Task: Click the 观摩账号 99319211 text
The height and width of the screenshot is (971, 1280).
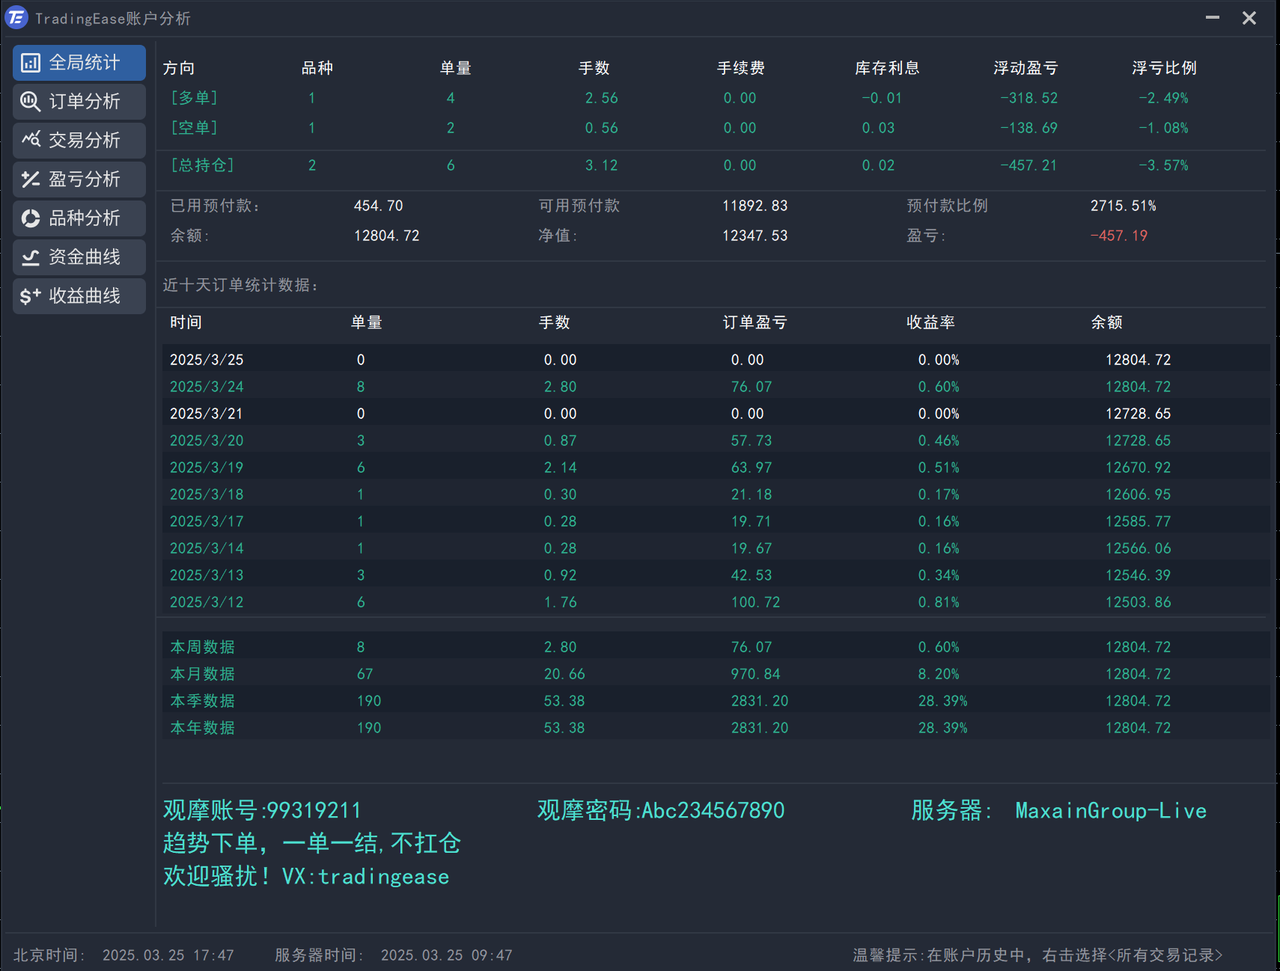Action: [x=262, y=810]
